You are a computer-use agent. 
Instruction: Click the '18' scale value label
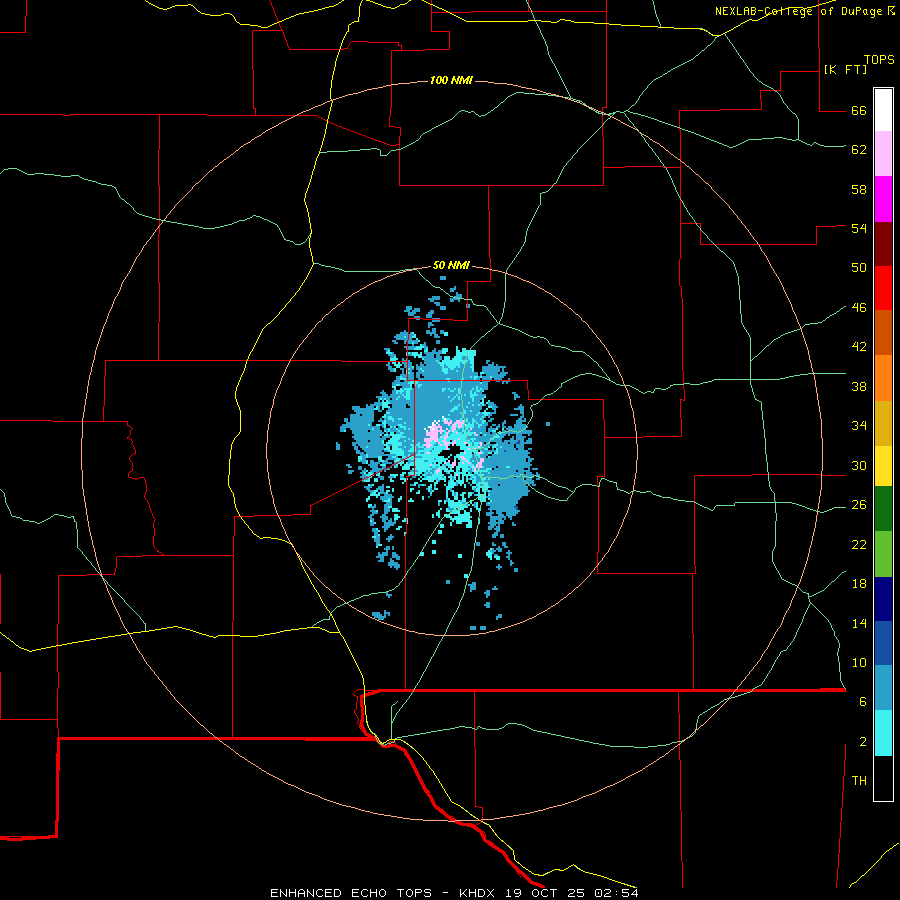pyautogui.click(x=859, y=583)
